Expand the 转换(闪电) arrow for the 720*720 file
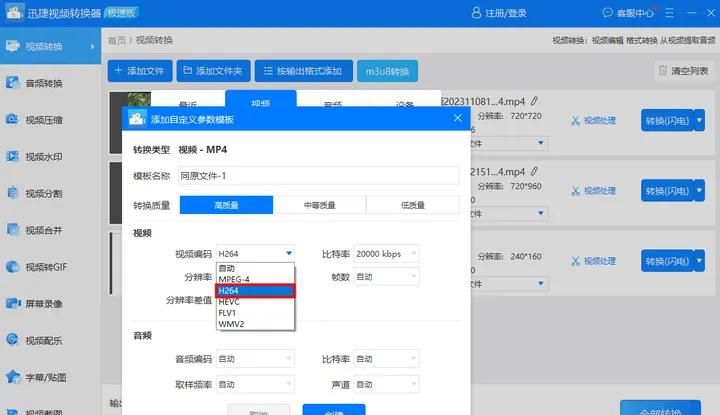 click(699, 120)
